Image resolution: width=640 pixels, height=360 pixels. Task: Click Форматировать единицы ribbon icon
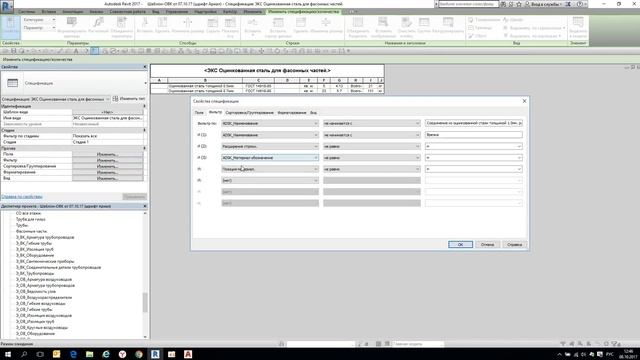click(71, 27)
